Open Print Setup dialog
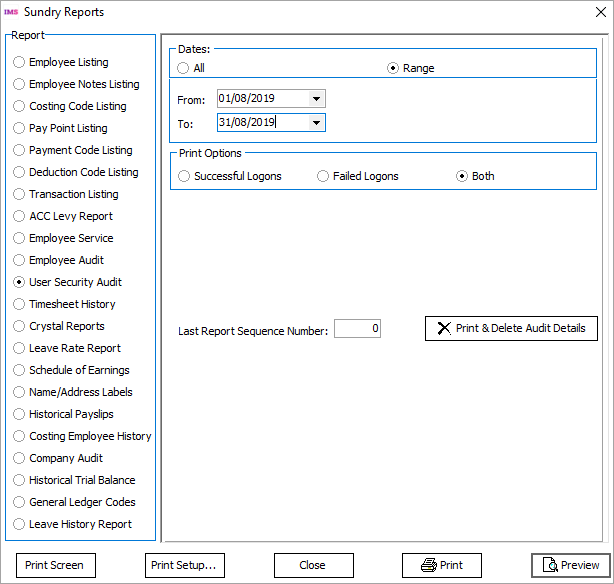 pos(185,565)
